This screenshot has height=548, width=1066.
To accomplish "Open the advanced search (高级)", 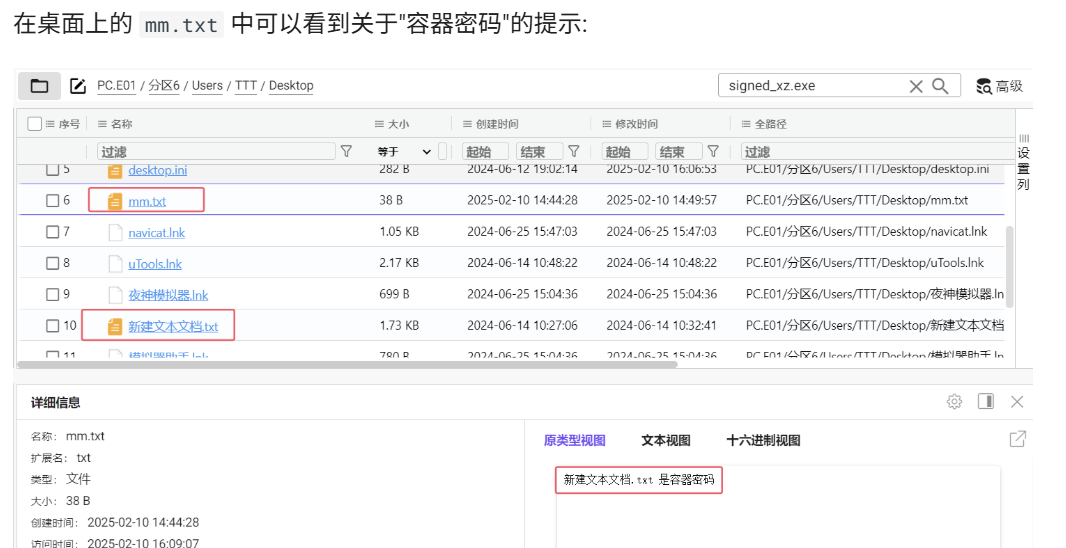I will point(999,86).
